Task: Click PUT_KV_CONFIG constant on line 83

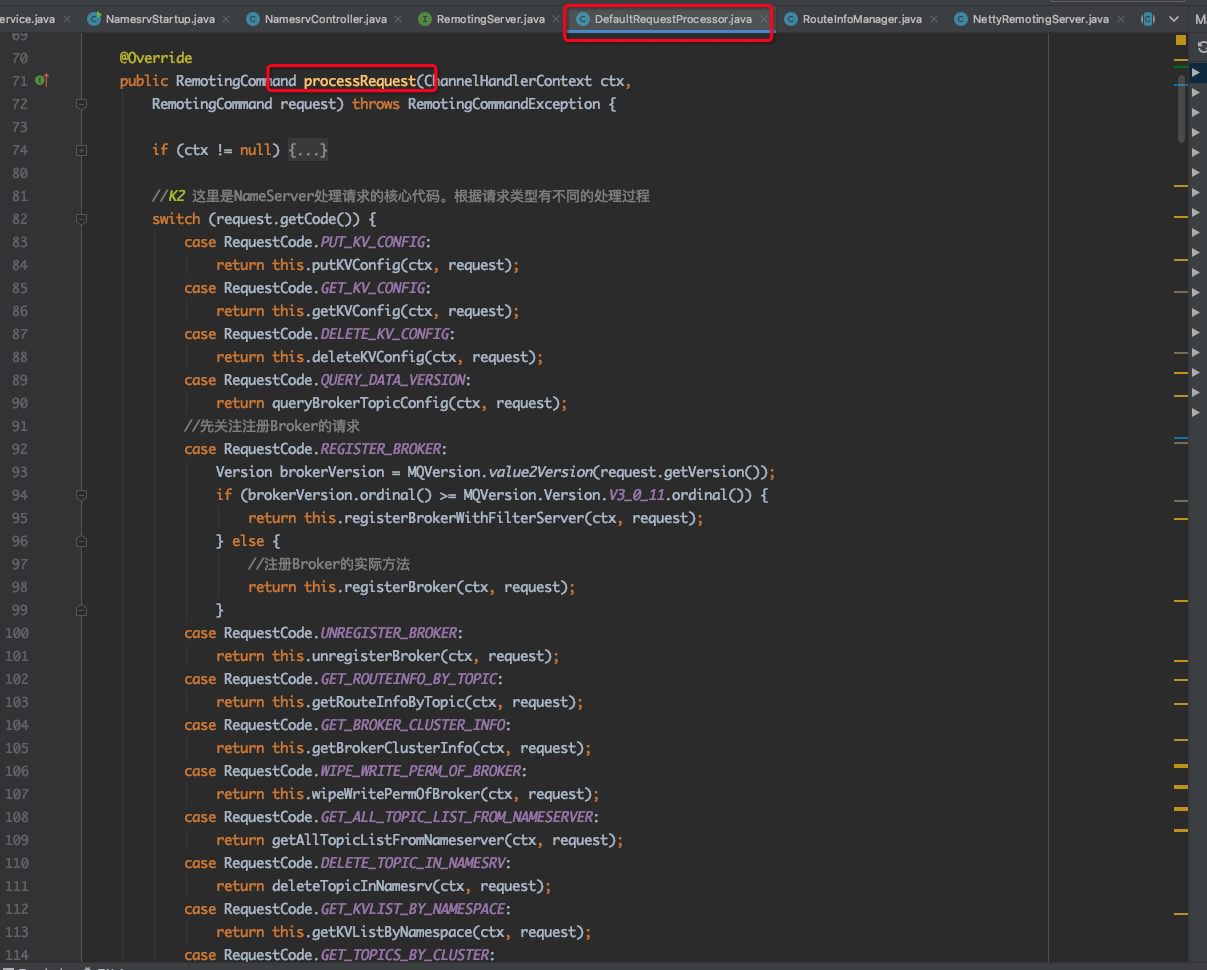Action: (374, 242)
